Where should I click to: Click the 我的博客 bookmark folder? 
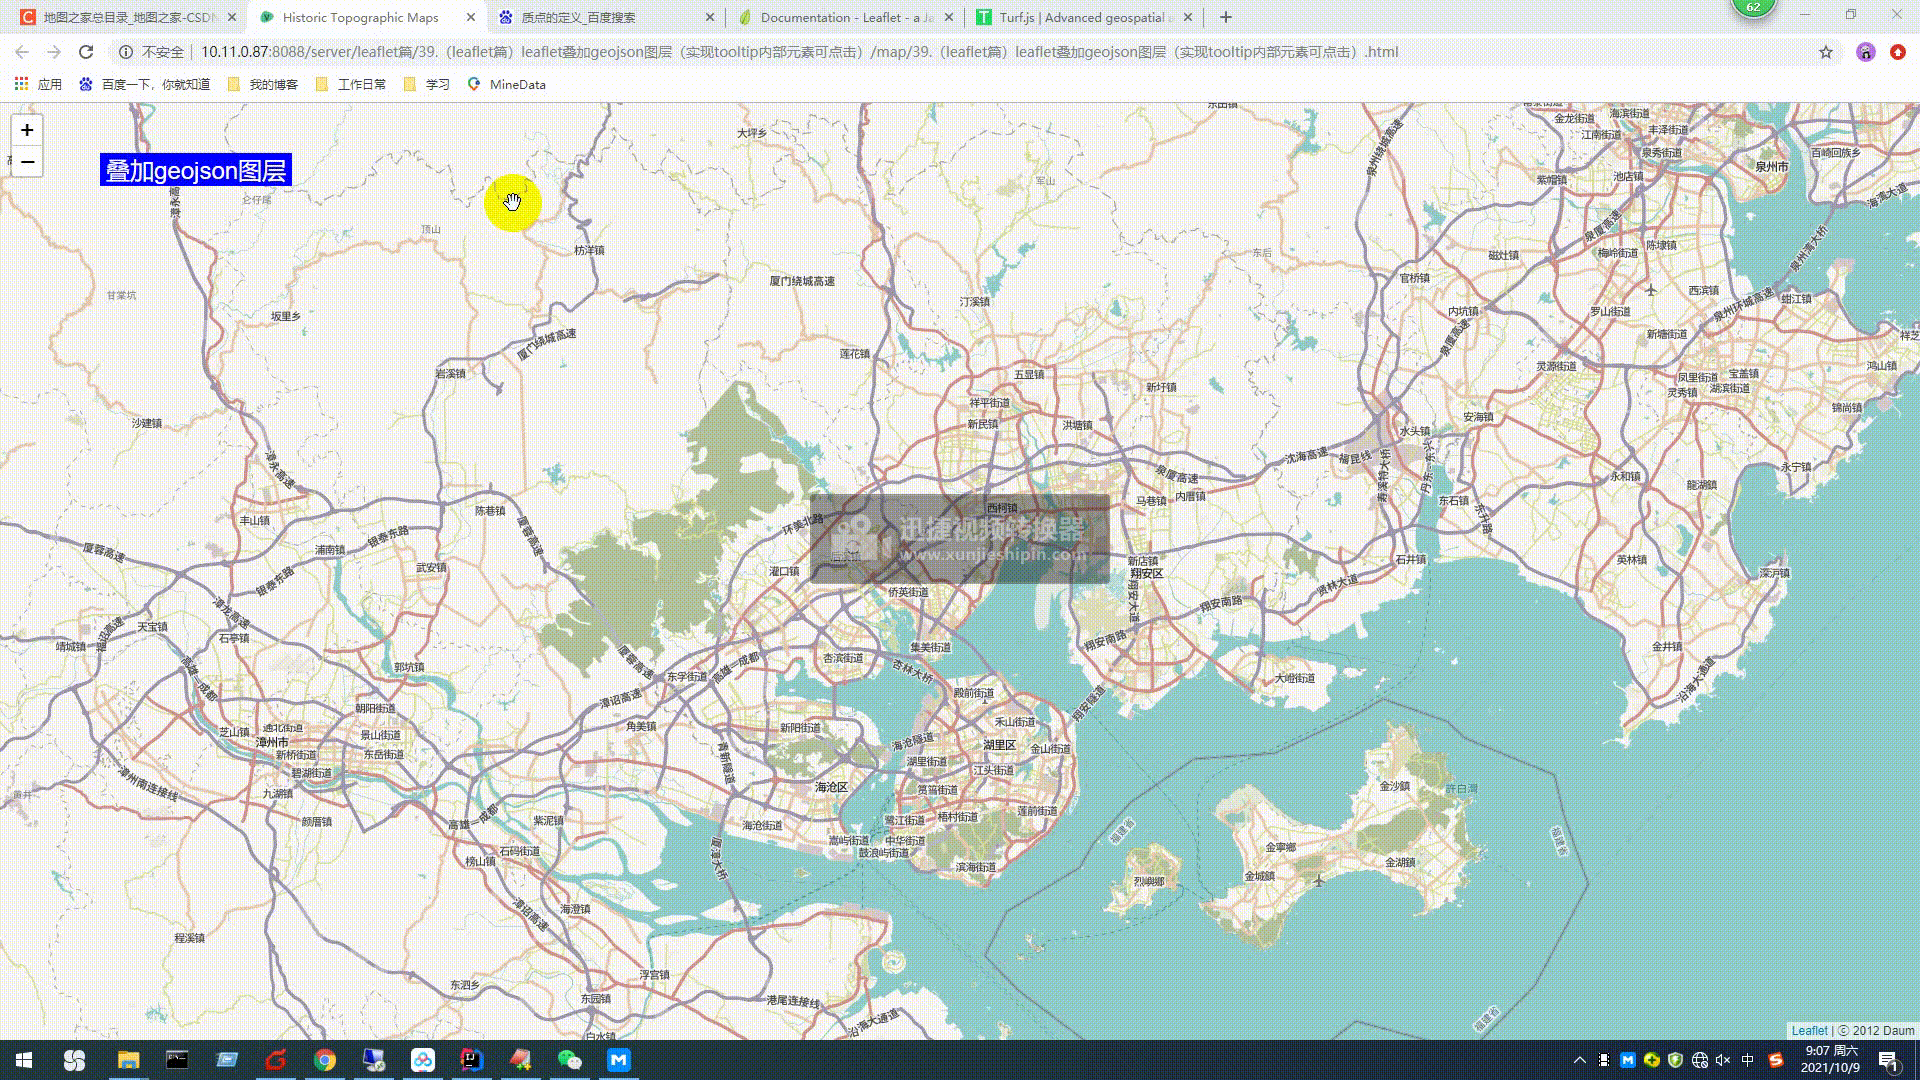tap(274, 83)
